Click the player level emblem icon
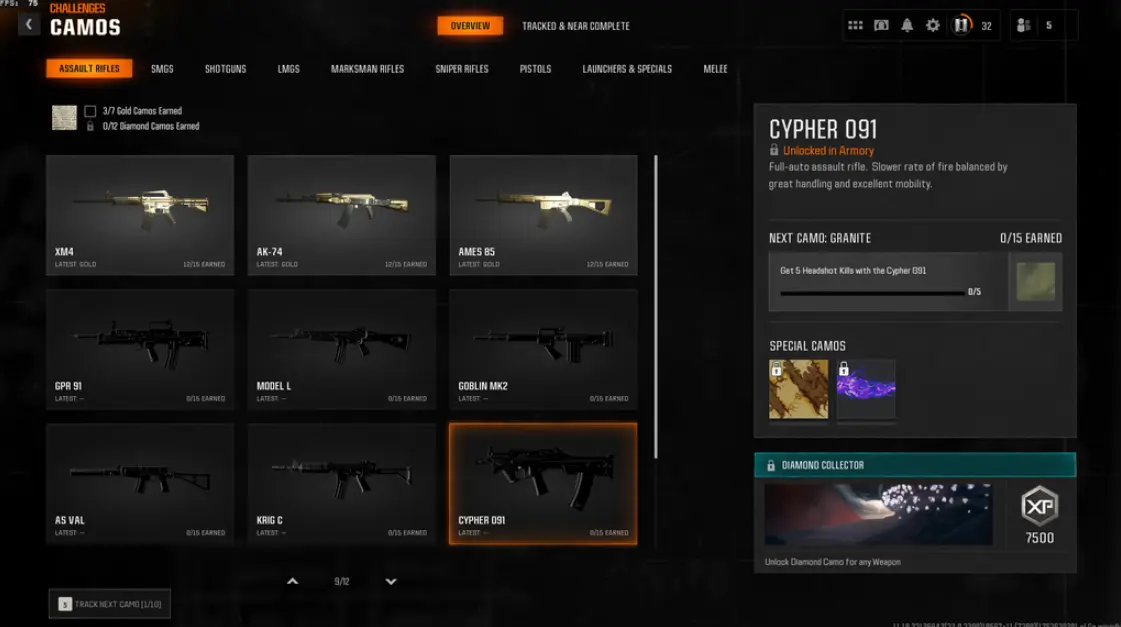Screen dimensions: 1121x627 962,25
